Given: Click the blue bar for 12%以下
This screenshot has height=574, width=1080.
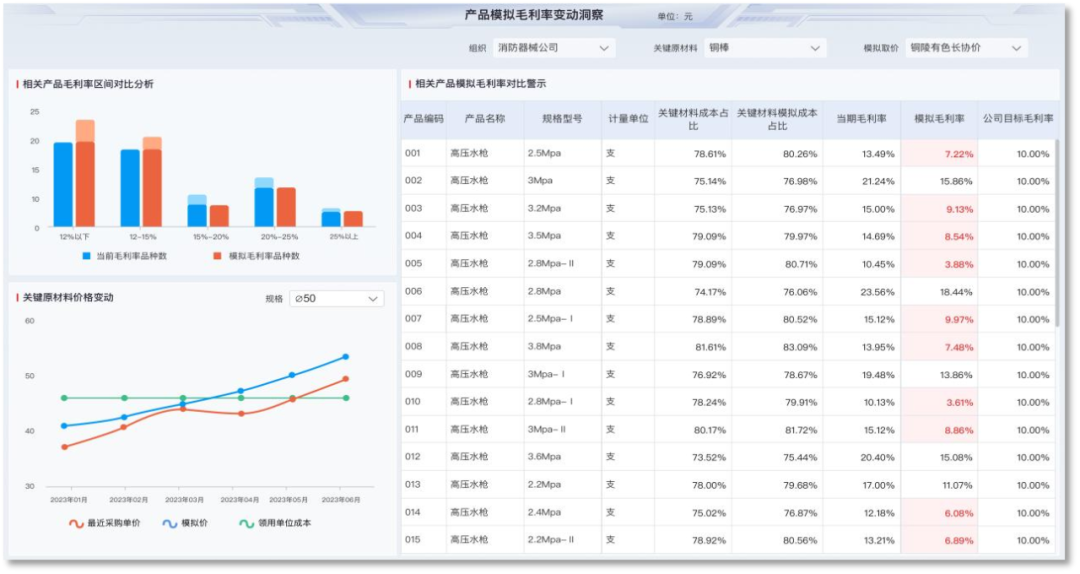Looking at the screenshot, I should [63, 185].
